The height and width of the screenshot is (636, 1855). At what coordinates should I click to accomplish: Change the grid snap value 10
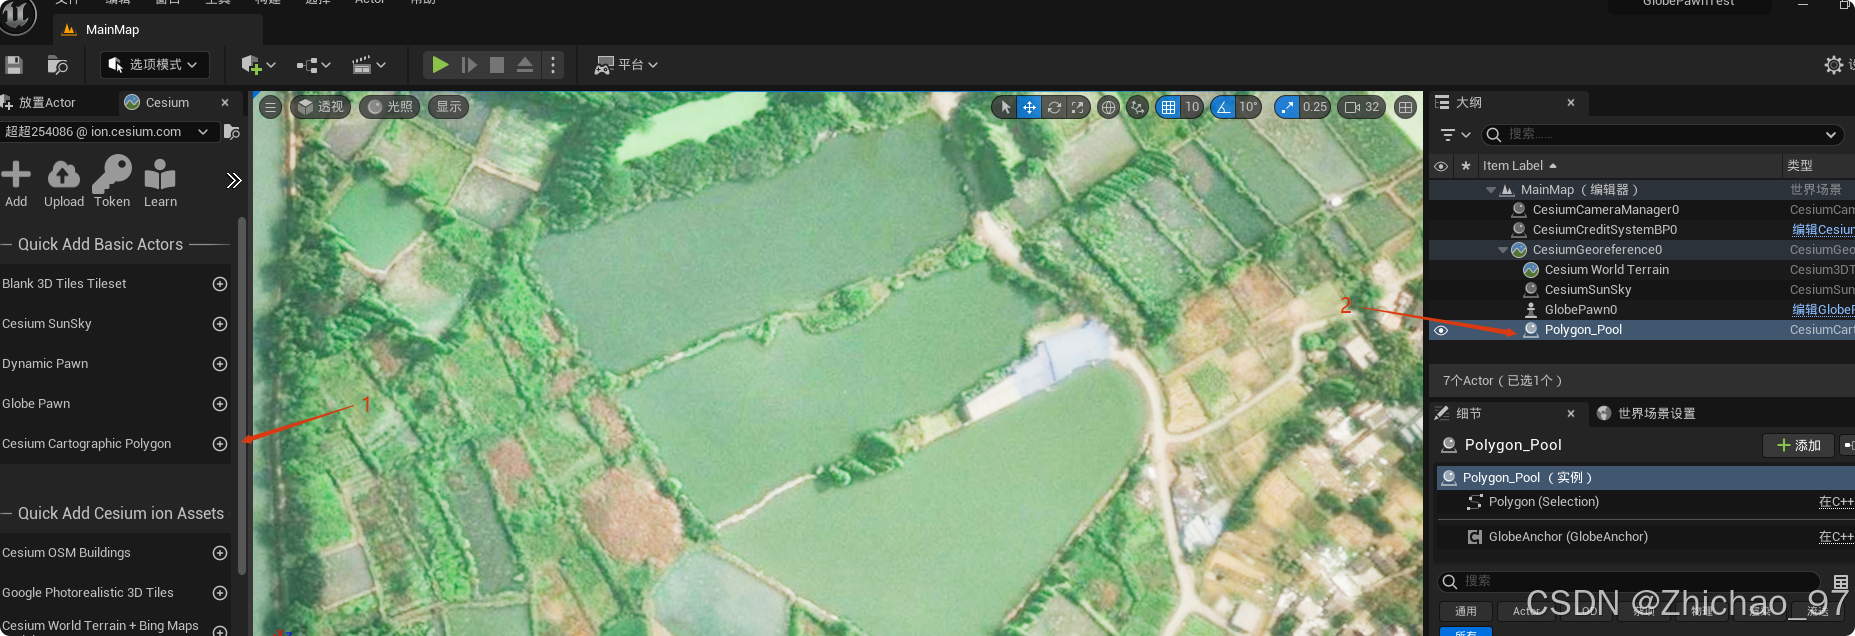1192,107
